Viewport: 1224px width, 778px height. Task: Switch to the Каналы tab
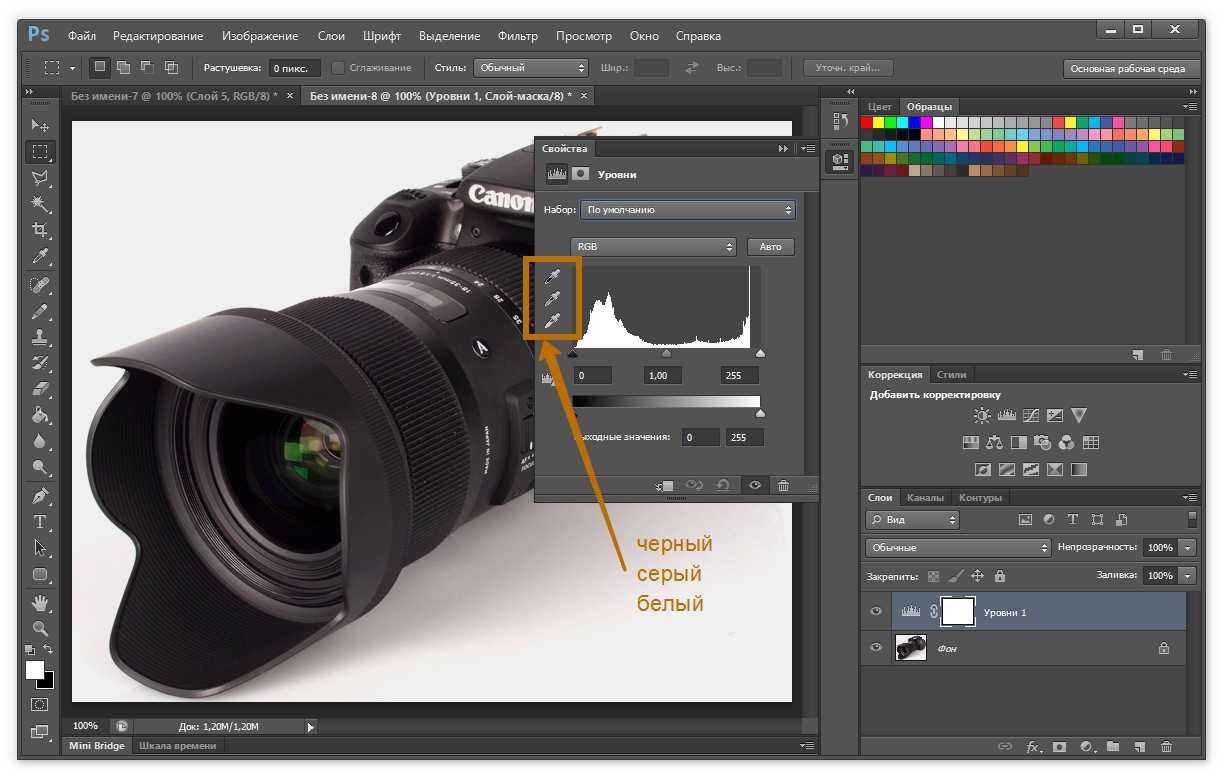click(x=924, y=498)
